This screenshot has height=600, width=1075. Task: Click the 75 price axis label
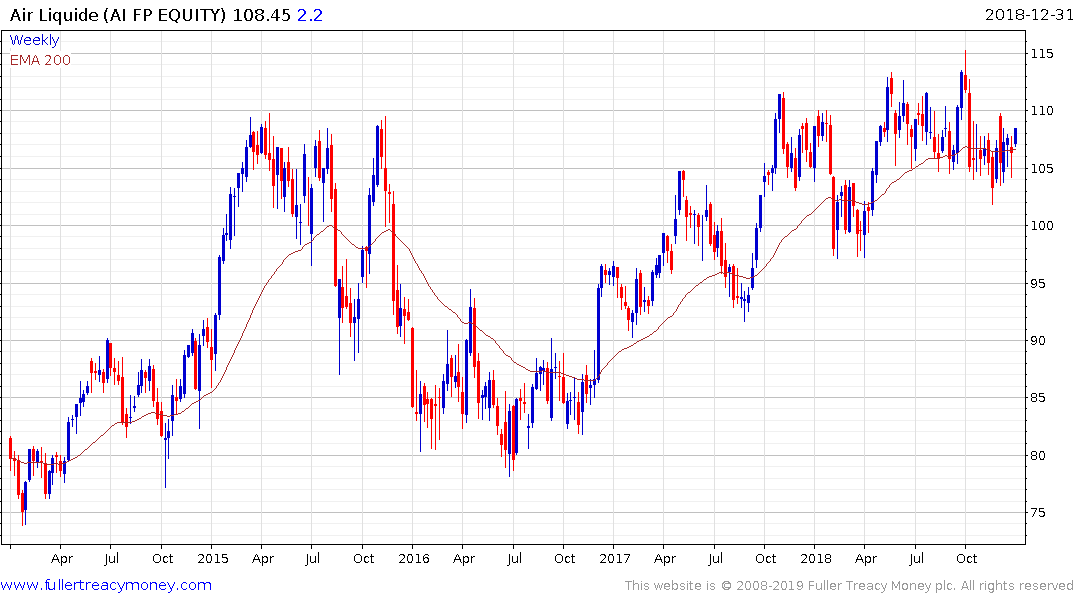click(x=1038, y=513)
